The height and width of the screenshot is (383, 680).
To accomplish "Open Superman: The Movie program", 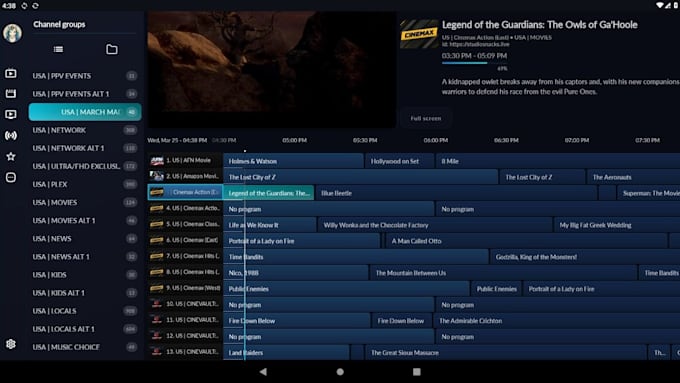I will 648,193.
